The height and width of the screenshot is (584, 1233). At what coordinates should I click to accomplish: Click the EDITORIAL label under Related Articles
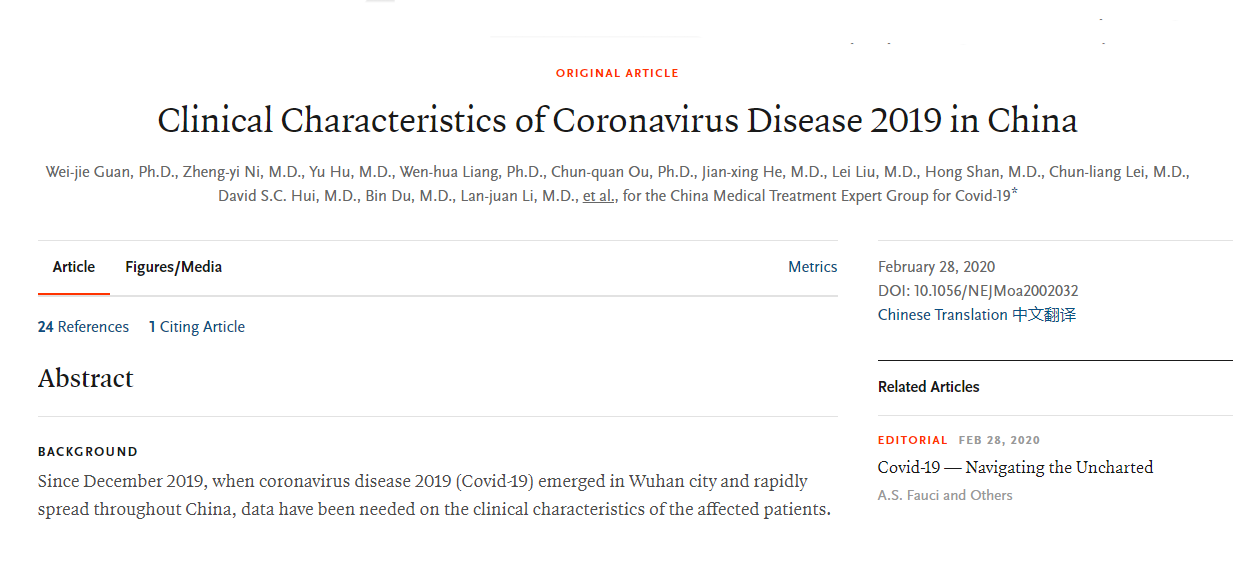[x=912, y=440]
